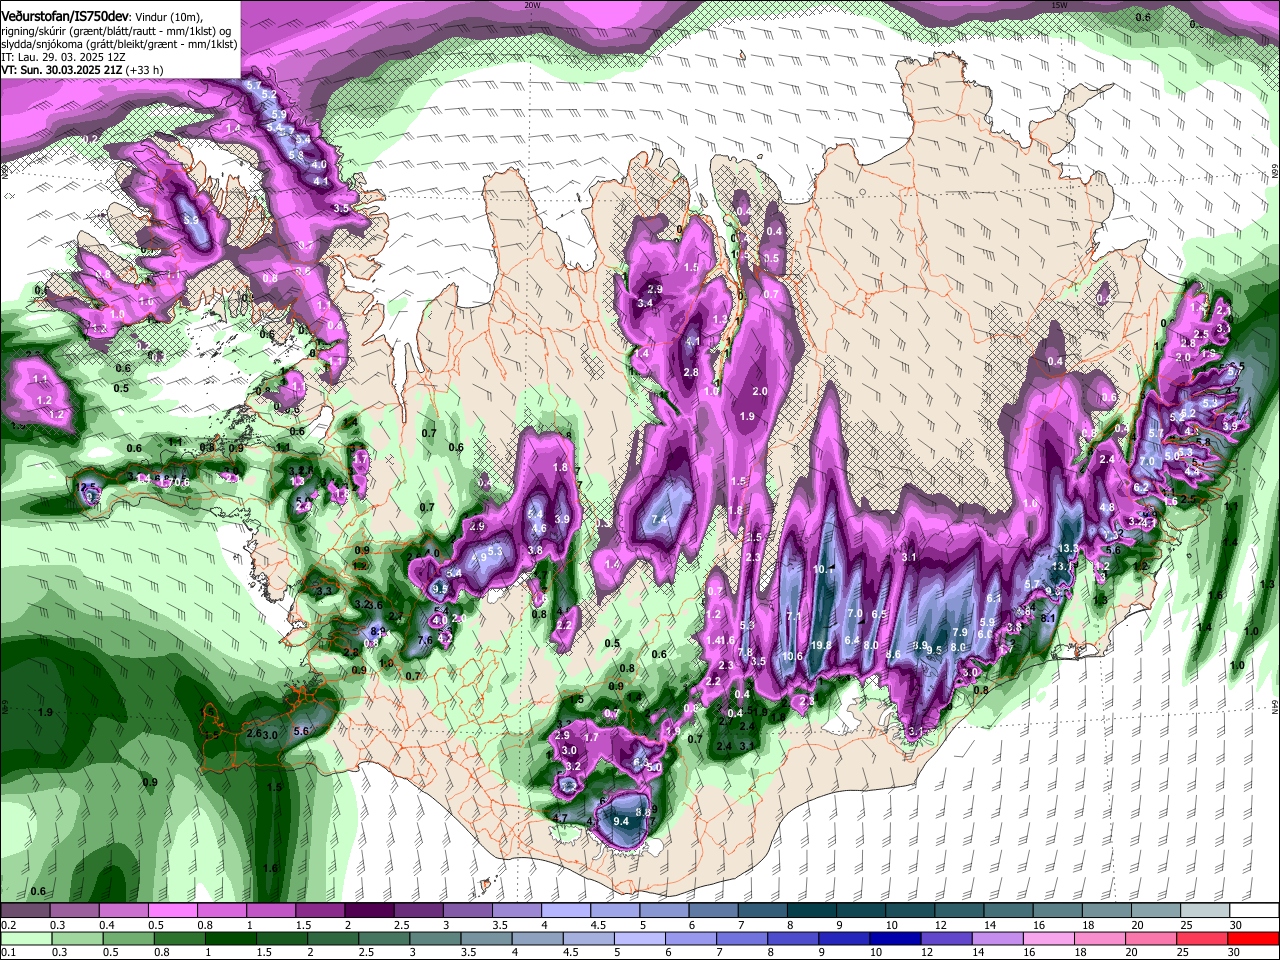Click the '(+33 h)' forecast offset
Screen dimensions: 1280x960
tap(145, 70)
